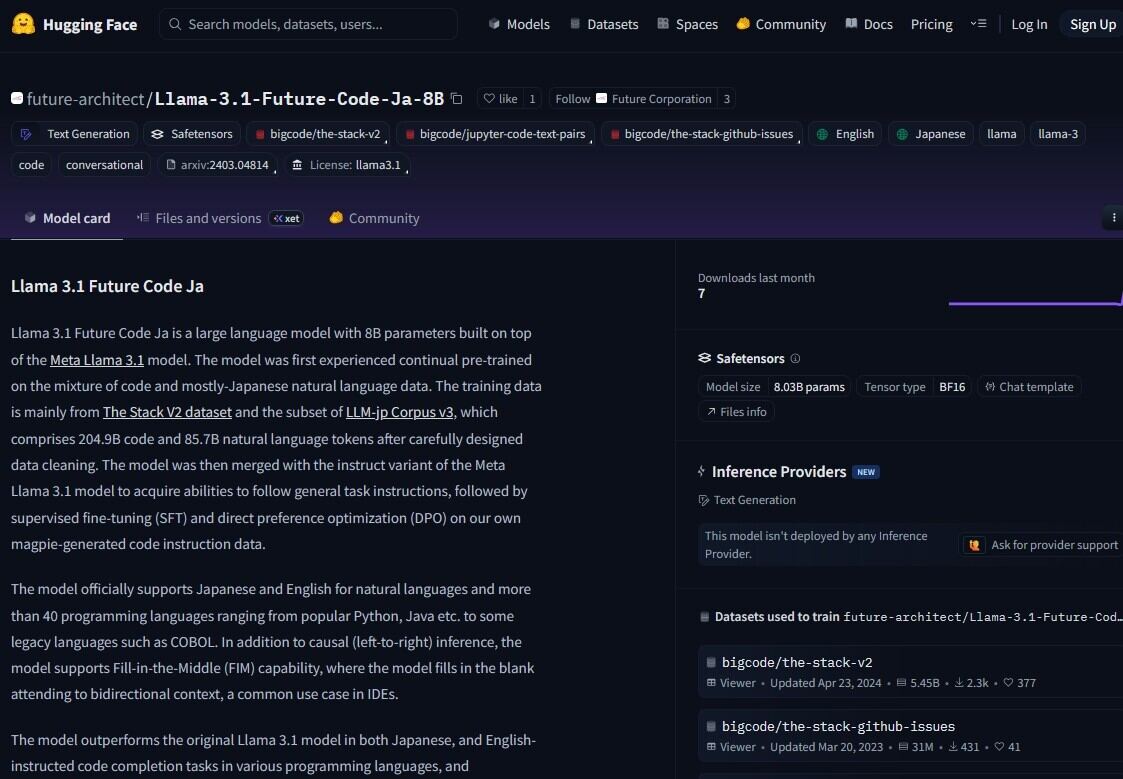Go to the Pricing page
Image resolution: width=1123 pixels, height=779 pixels.
click(x=932, y=24)
